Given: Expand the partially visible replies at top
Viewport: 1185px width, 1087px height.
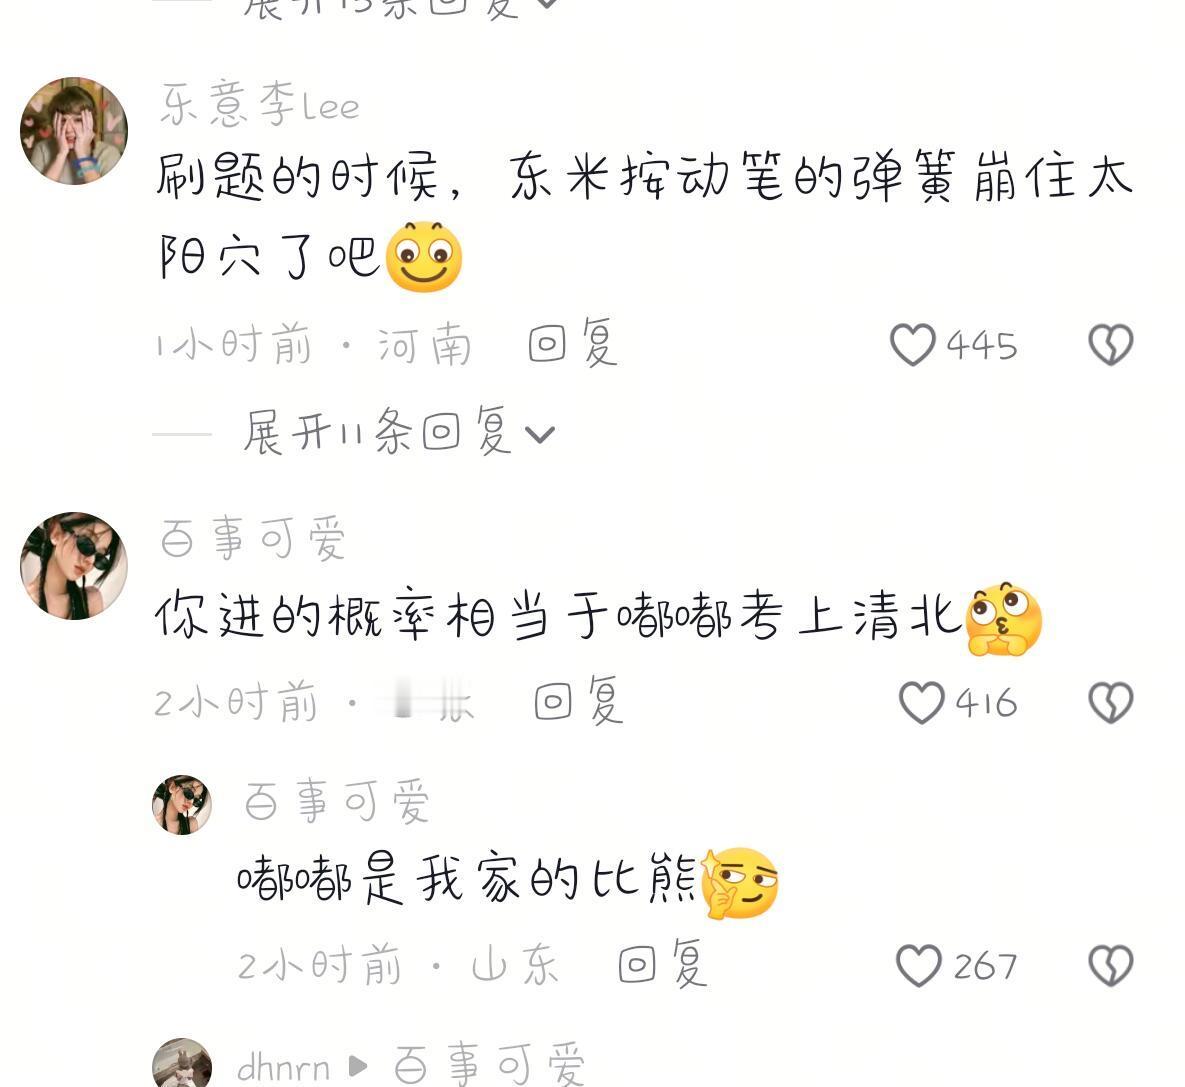Looking at the screenshot, I should (399, 8).
